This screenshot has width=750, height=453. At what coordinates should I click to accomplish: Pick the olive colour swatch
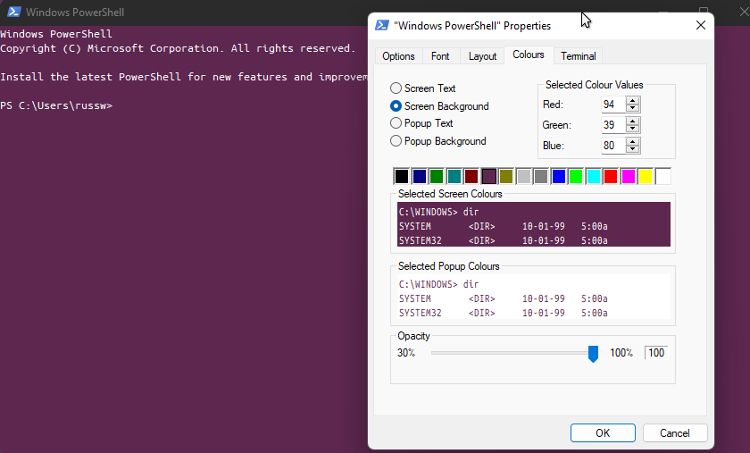pyautogui.click(x=506, y=177)
